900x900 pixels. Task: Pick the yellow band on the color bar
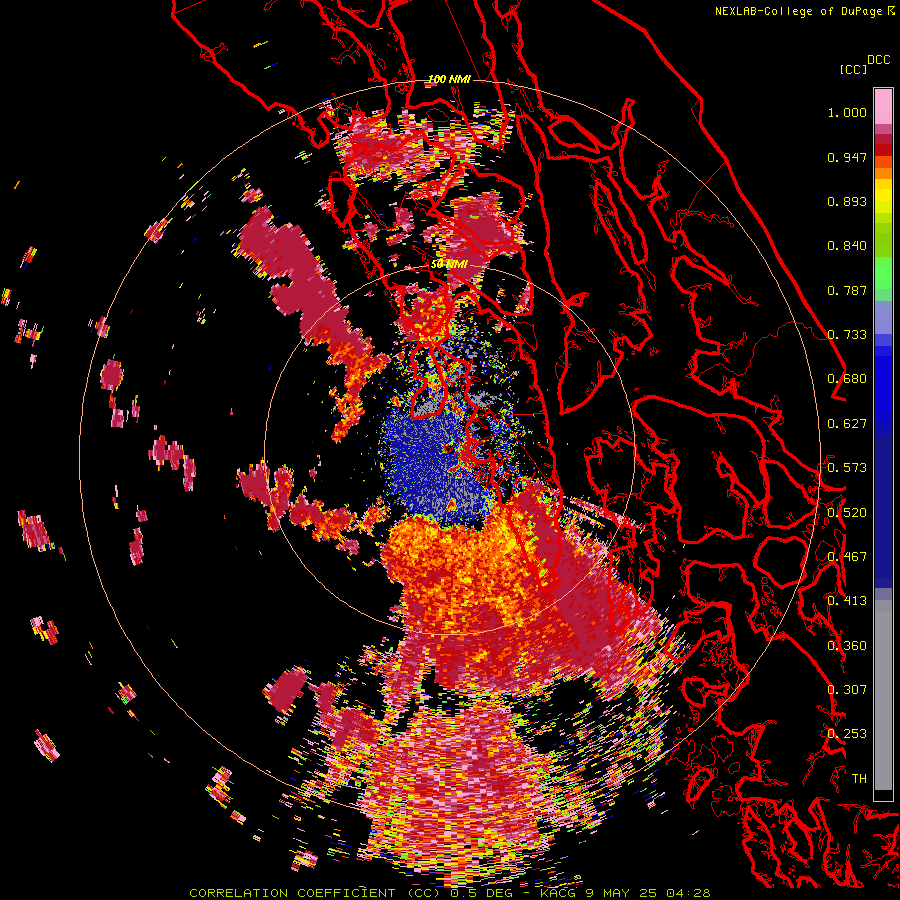point(883,196)
